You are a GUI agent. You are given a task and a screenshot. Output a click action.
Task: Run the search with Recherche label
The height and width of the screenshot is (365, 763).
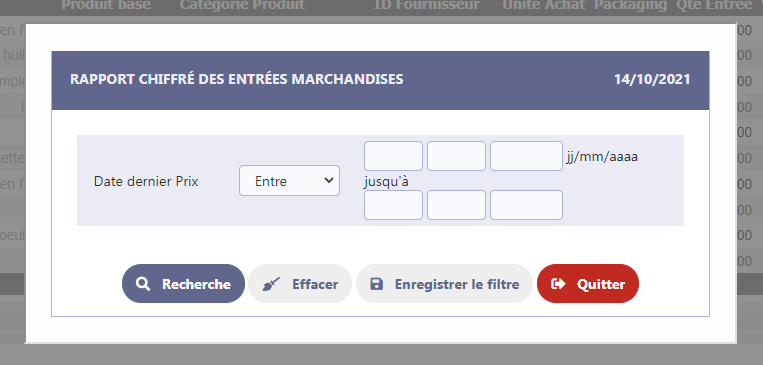click(x=196, y=284)
